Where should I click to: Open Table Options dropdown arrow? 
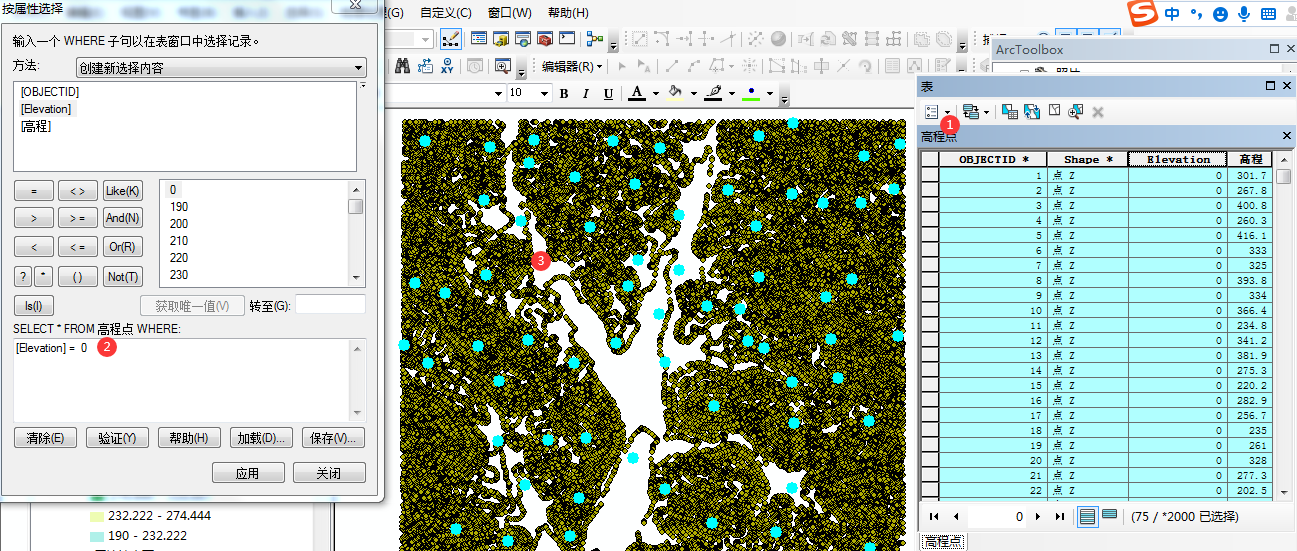click(947, 112)
